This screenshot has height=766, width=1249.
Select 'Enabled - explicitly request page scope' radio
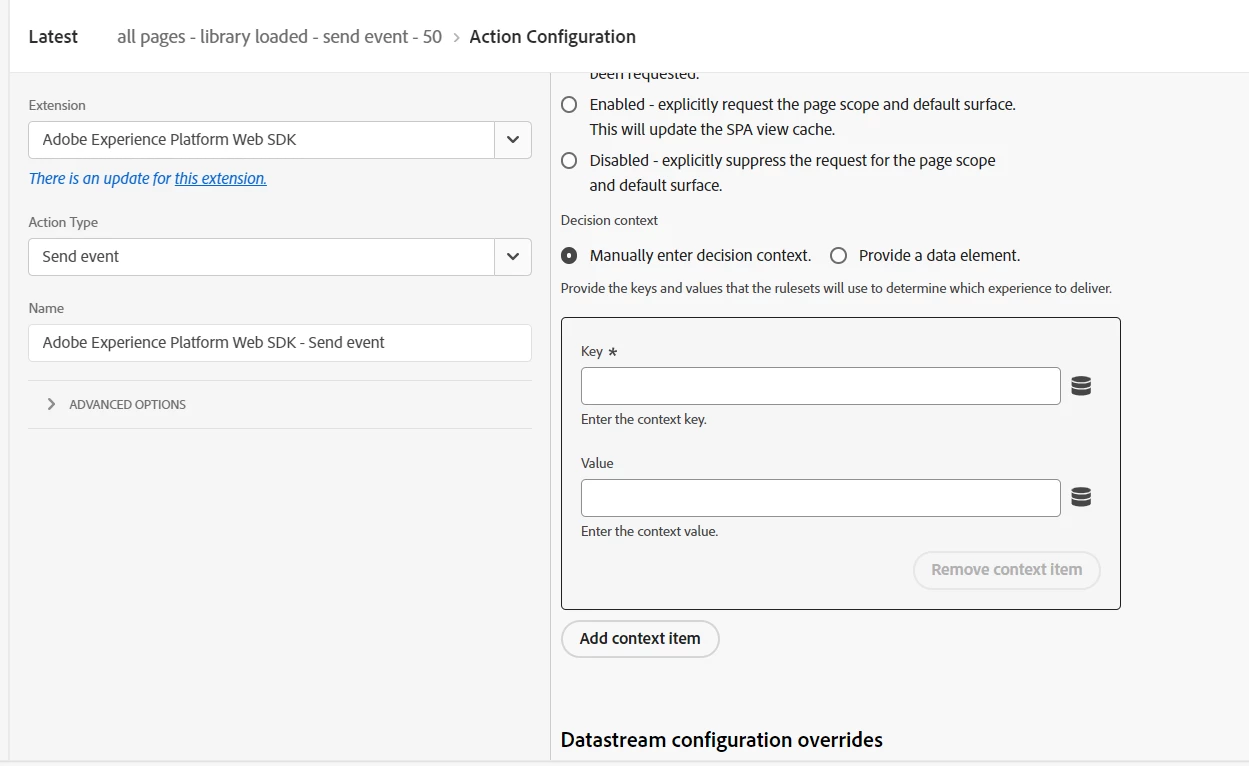(x=569, y=104)
